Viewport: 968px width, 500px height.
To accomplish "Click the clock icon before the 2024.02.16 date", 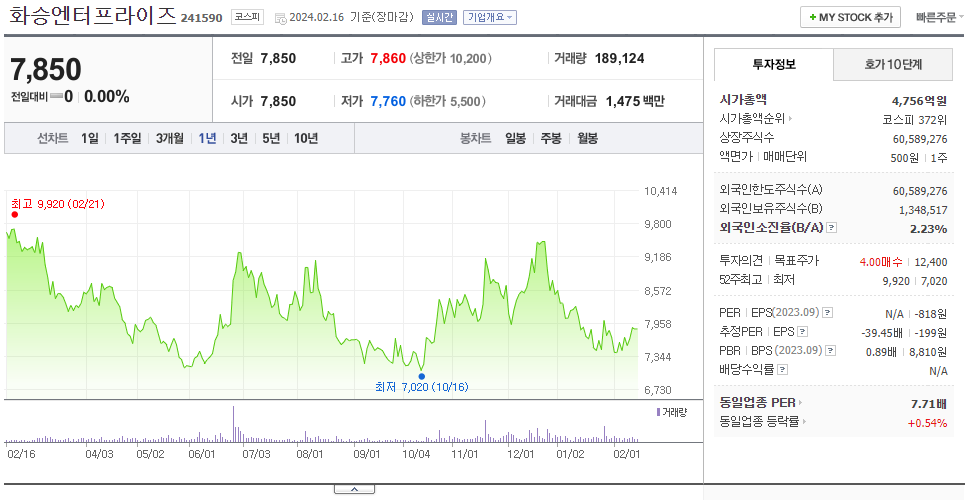I will click(280, 18).
